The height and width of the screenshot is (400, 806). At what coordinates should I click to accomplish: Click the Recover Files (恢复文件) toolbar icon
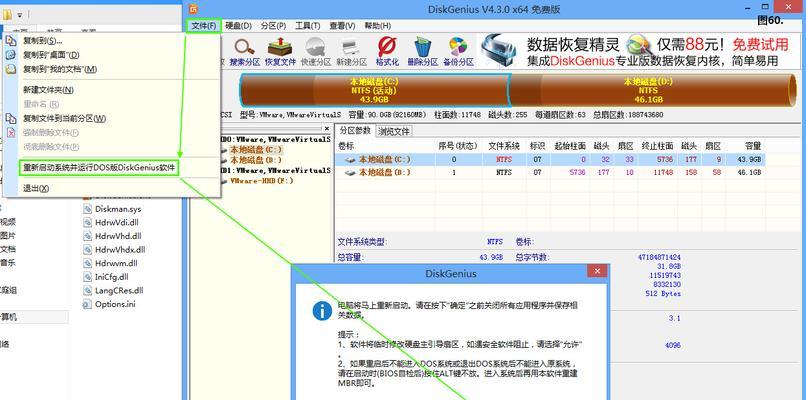(280, 47)
